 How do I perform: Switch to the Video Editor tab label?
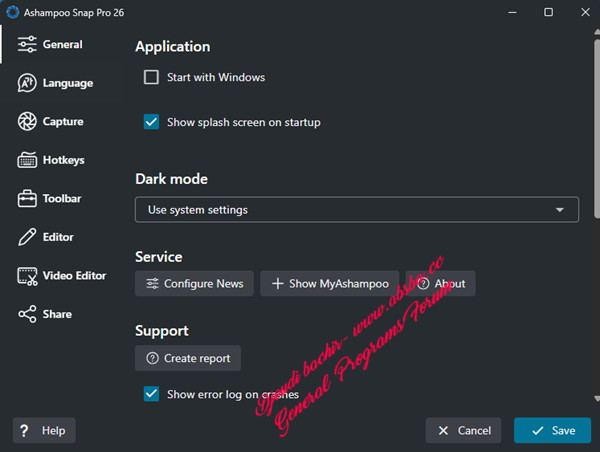pyautogui.click(x=74, y=276)
